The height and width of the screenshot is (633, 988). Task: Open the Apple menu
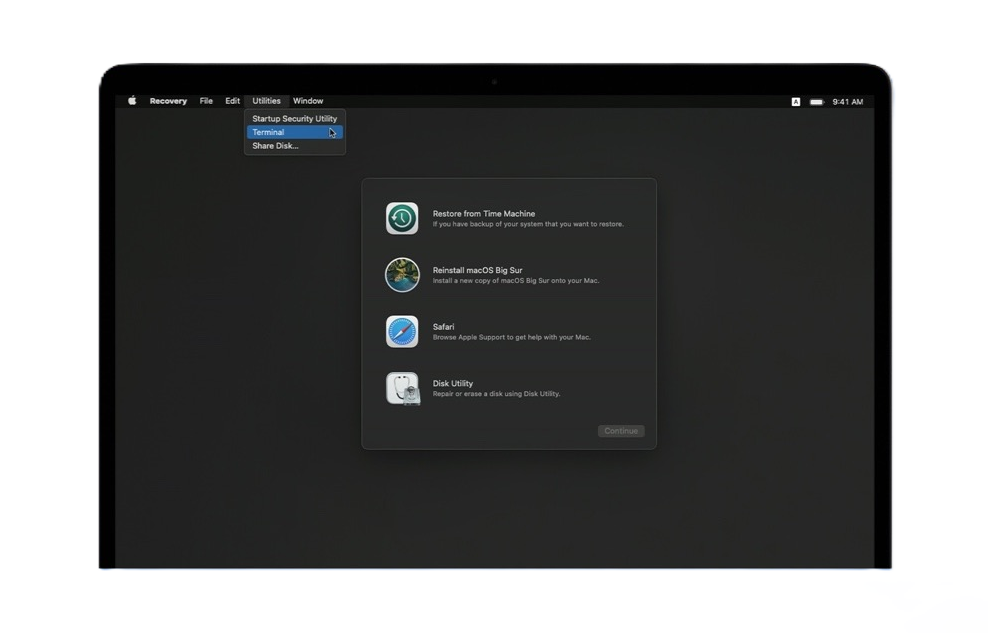click(x=132, y=101)
